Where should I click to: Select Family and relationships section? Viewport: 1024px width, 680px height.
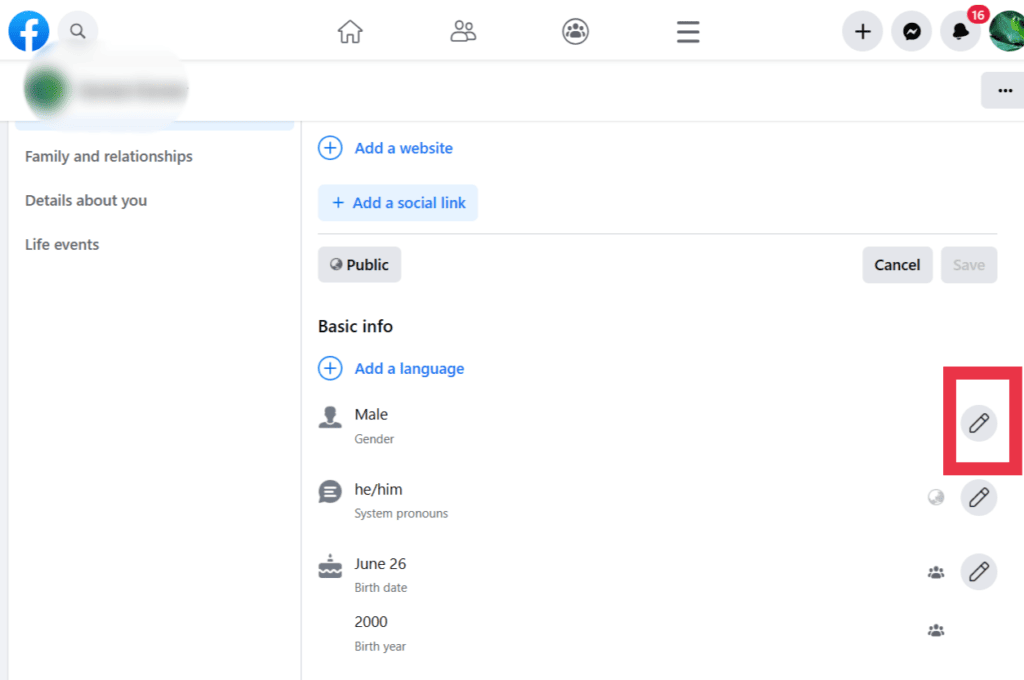pos(108,156)
